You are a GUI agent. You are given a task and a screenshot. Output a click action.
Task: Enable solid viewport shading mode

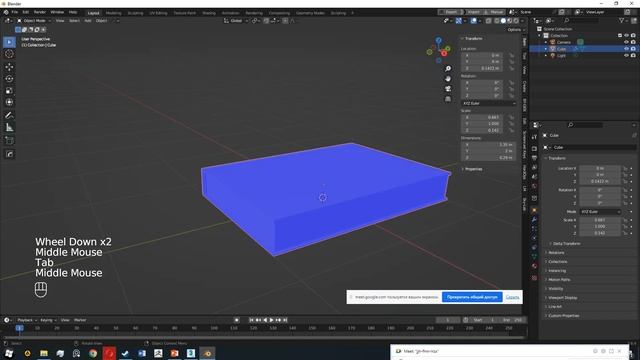(x=503, y=20)
